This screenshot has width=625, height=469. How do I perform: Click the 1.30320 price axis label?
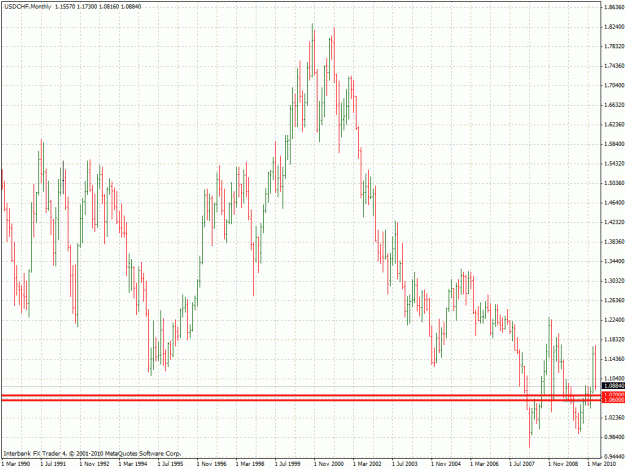pos(614,281)
